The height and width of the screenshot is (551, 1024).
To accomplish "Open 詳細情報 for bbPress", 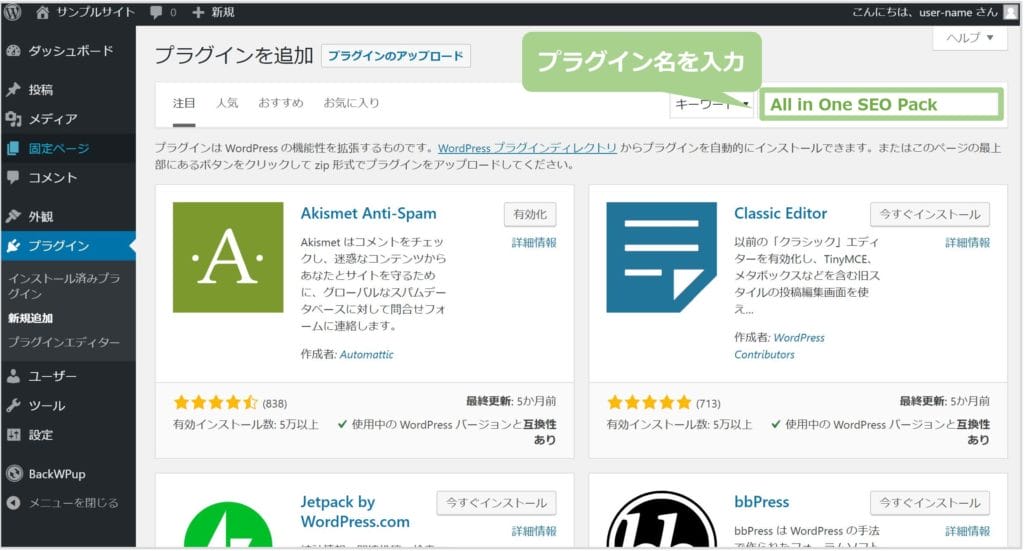I will [x=968, y=531].
